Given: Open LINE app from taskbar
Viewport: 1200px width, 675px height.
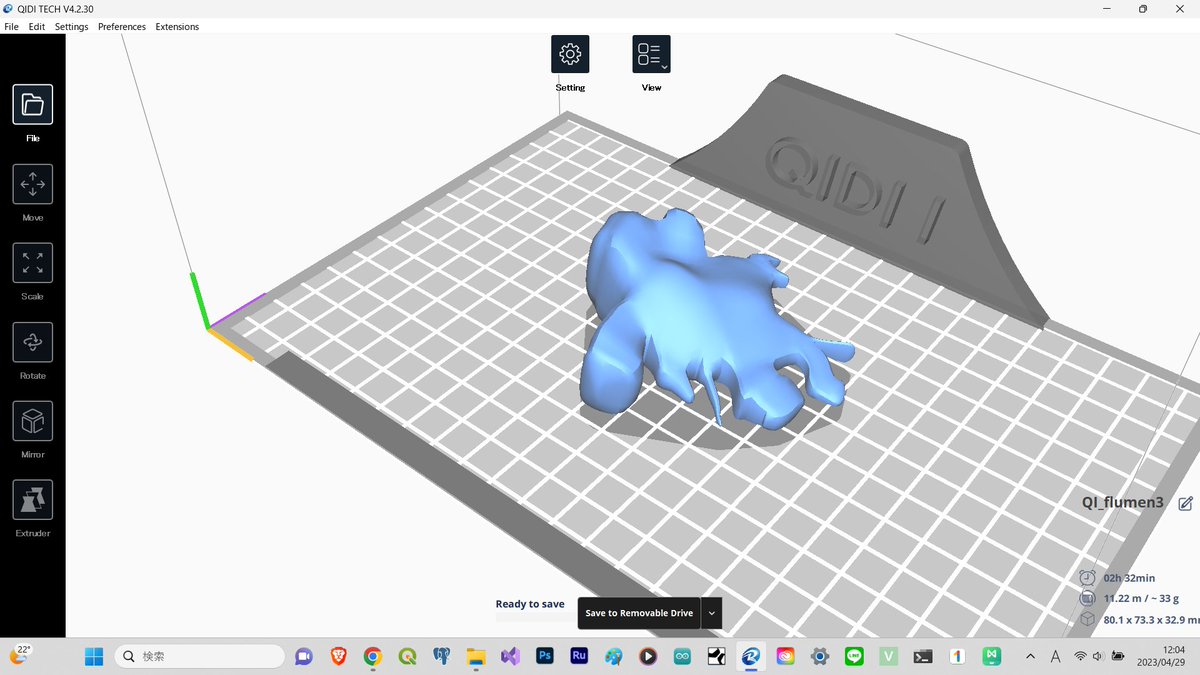Looking at the screenshot, I should [x=854, y=656].
